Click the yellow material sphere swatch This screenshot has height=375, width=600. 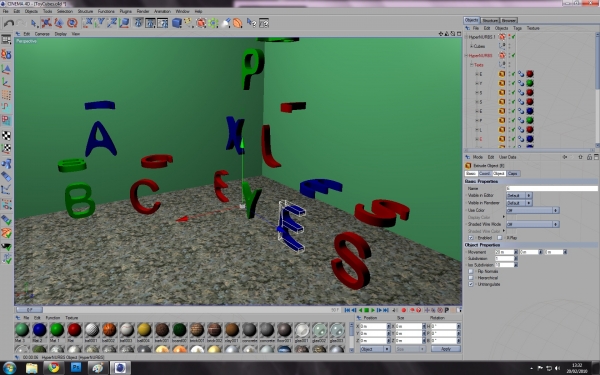(144, 329)
